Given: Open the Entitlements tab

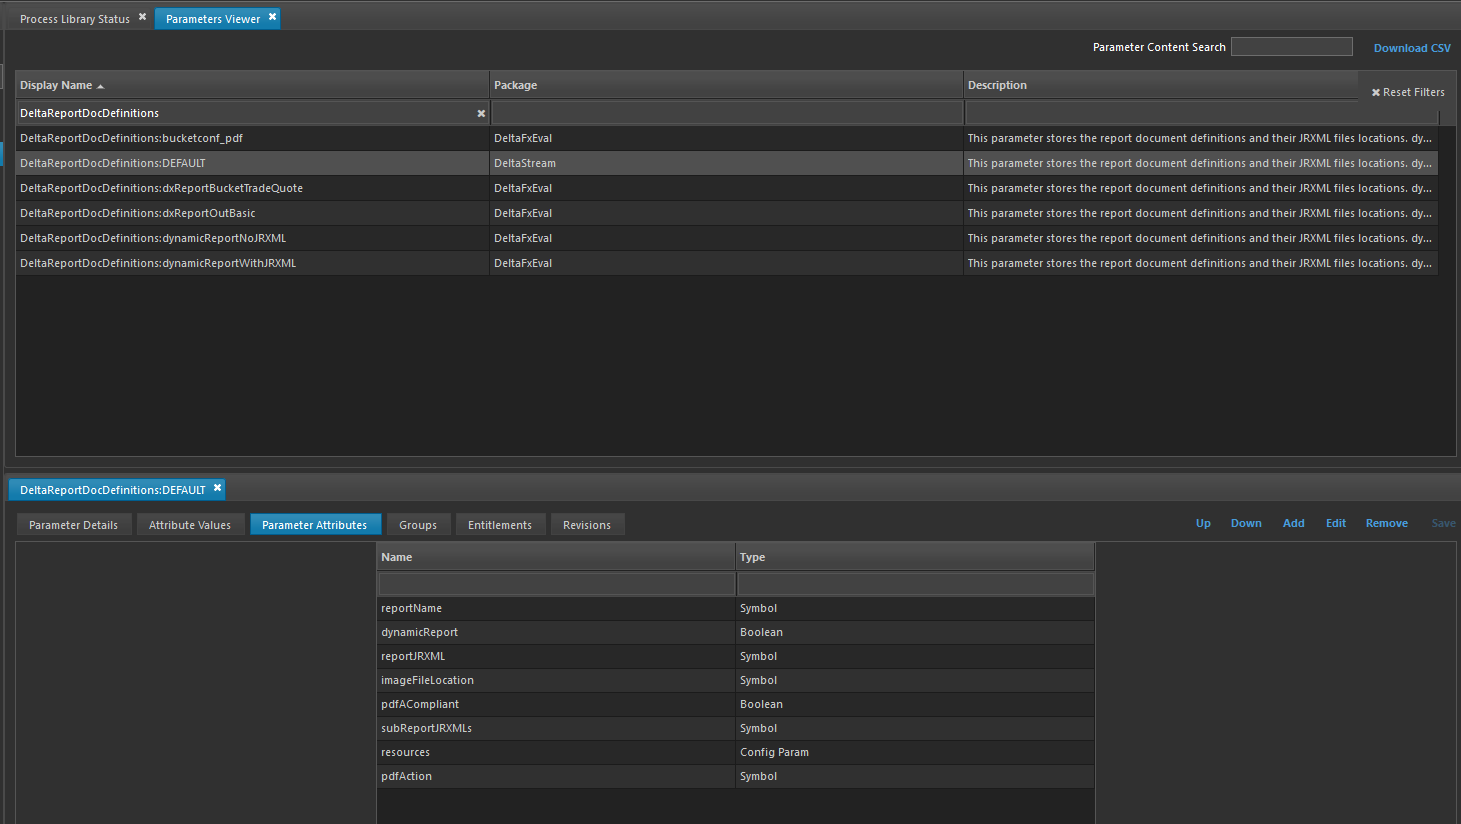Looking at the screenshot, I should click(500, 525).
